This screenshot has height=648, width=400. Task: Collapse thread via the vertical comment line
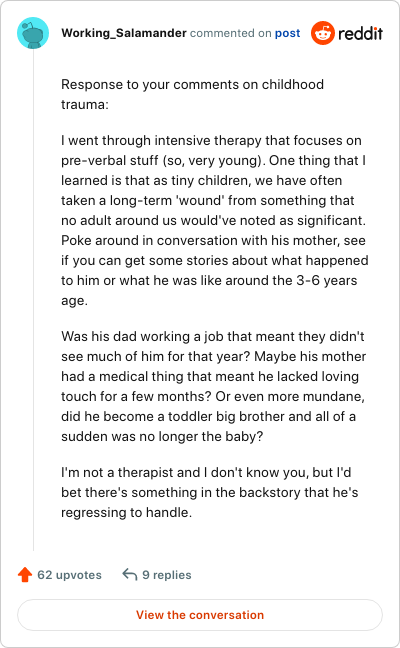[x=33, y=300]
